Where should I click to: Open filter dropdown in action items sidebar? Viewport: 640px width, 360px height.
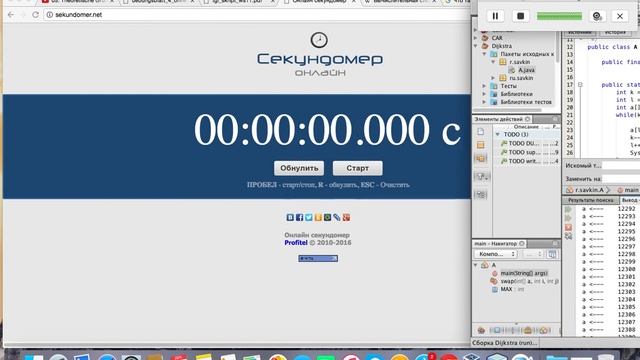click(482, 177)
